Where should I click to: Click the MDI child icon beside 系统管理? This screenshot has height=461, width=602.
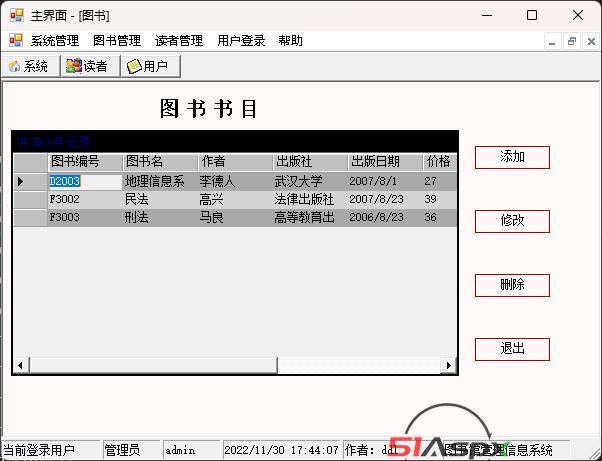16,40
